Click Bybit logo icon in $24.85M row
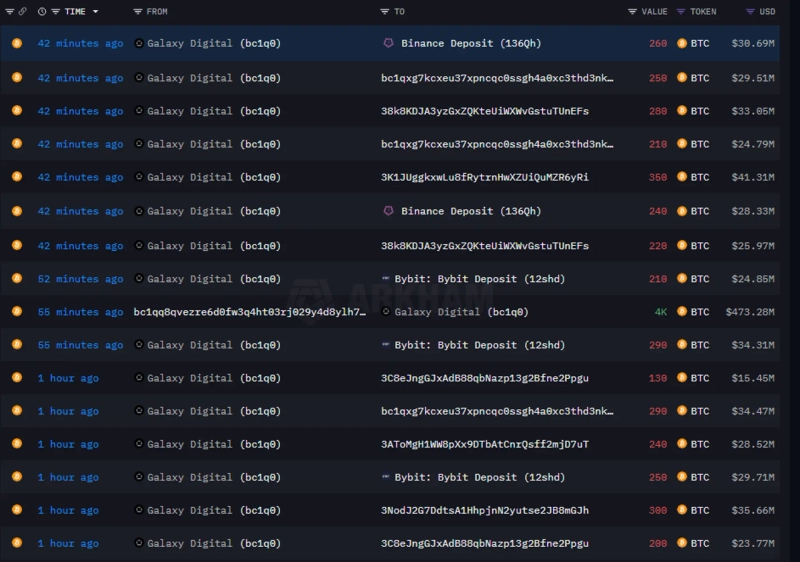This screenshot has height=562, width=800. pos(387,278)
